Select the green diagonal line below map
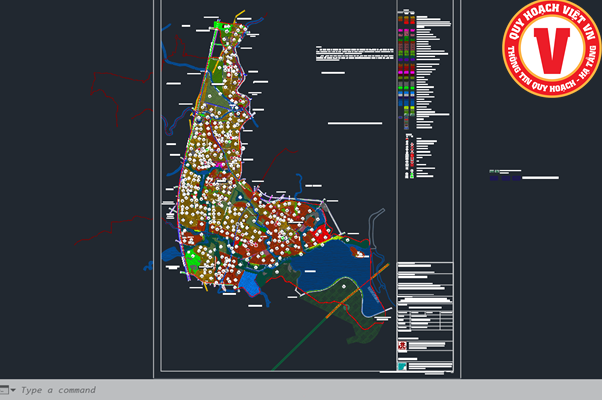The image size is (602, 400). [290, 340]
